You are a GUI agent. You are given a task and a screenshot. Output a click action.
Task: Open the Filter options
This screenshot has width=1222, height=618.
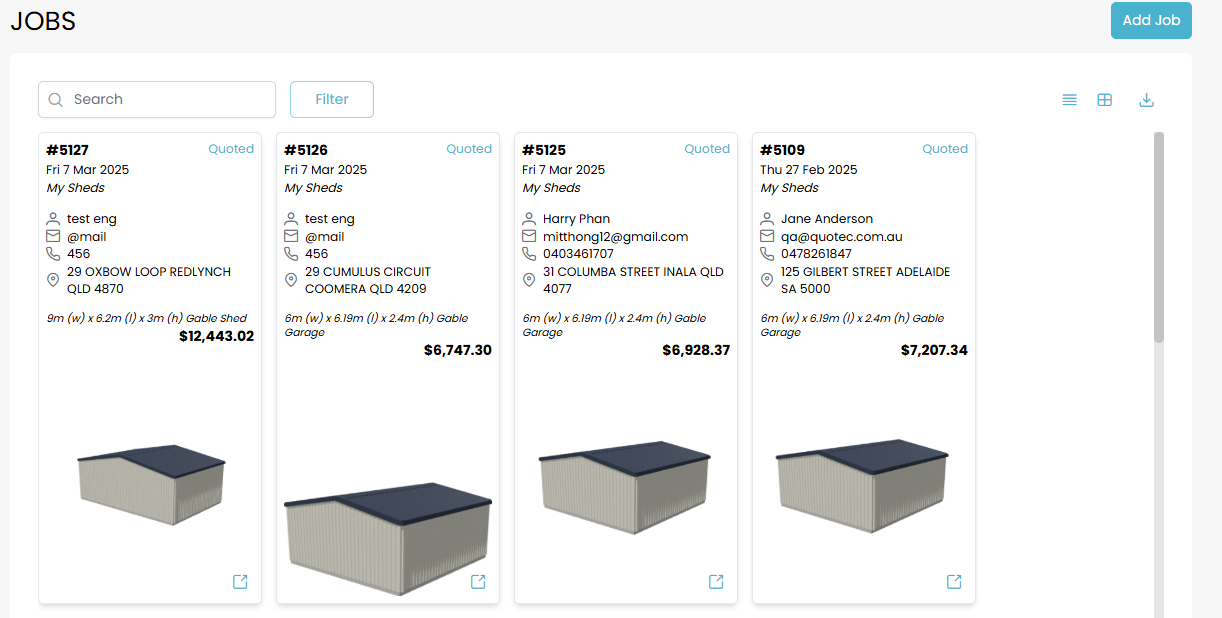(332, 100)
